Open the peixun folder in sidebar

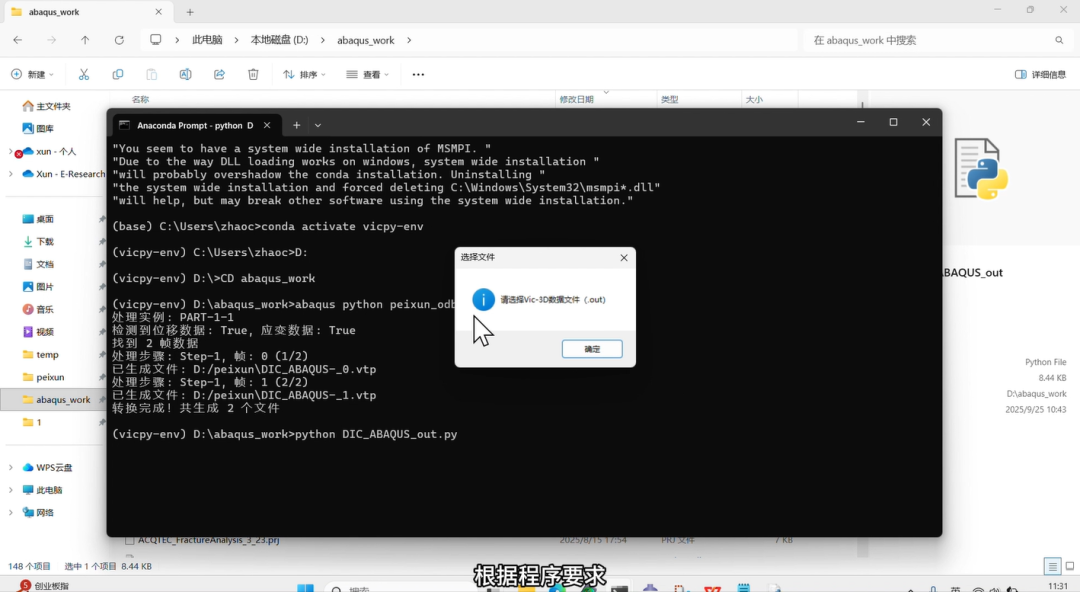point(50,377)
